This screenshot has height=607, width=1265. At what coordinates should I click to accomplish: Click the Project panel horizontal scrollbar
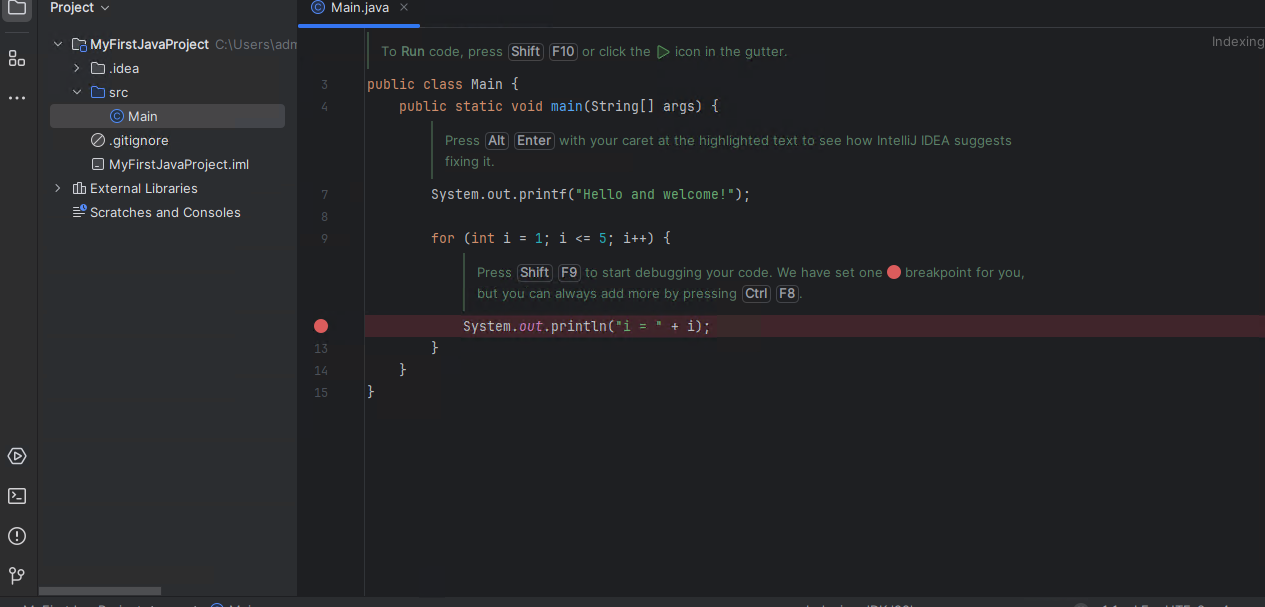click(x=100, y=591)
